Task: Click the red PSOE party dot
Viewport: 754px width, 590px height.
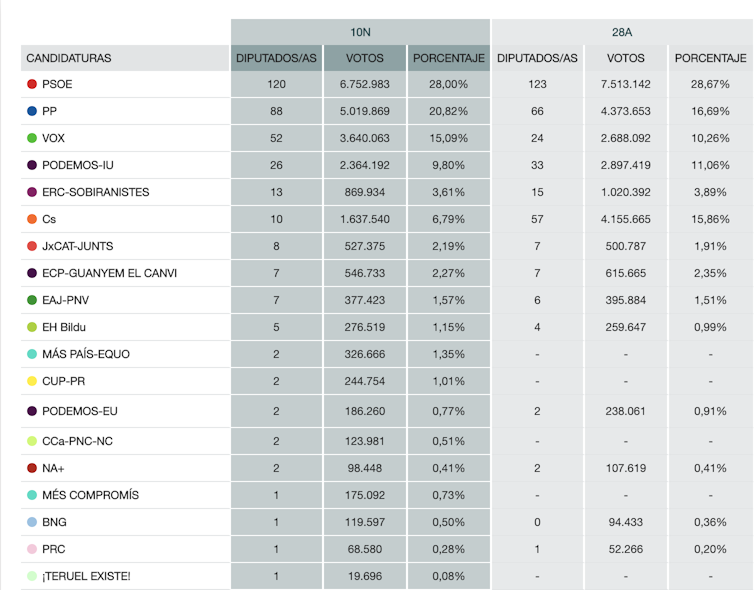Action: pyautogui.click(x=32, y=85)
